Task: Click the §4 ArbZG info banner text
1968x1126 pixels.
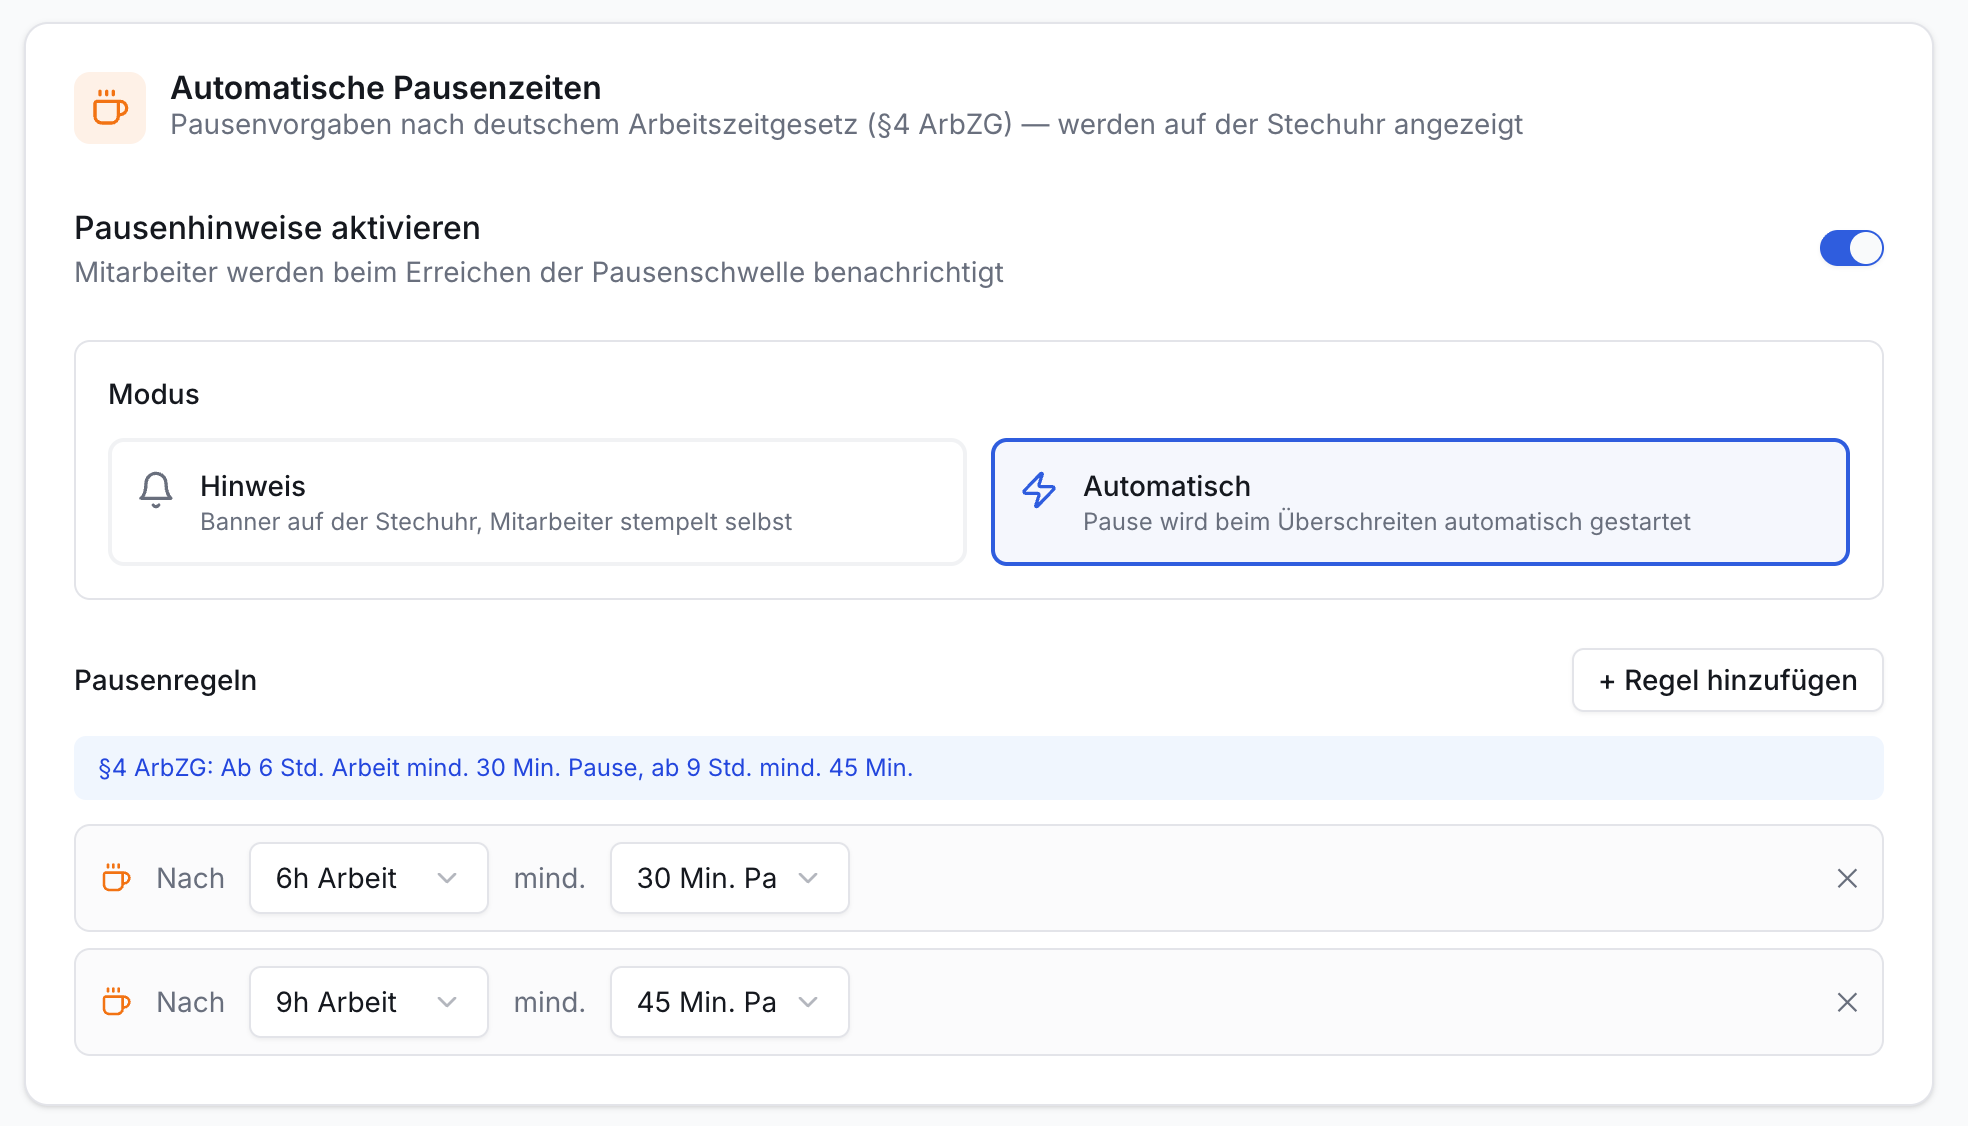Action: (x=505, y=768)
